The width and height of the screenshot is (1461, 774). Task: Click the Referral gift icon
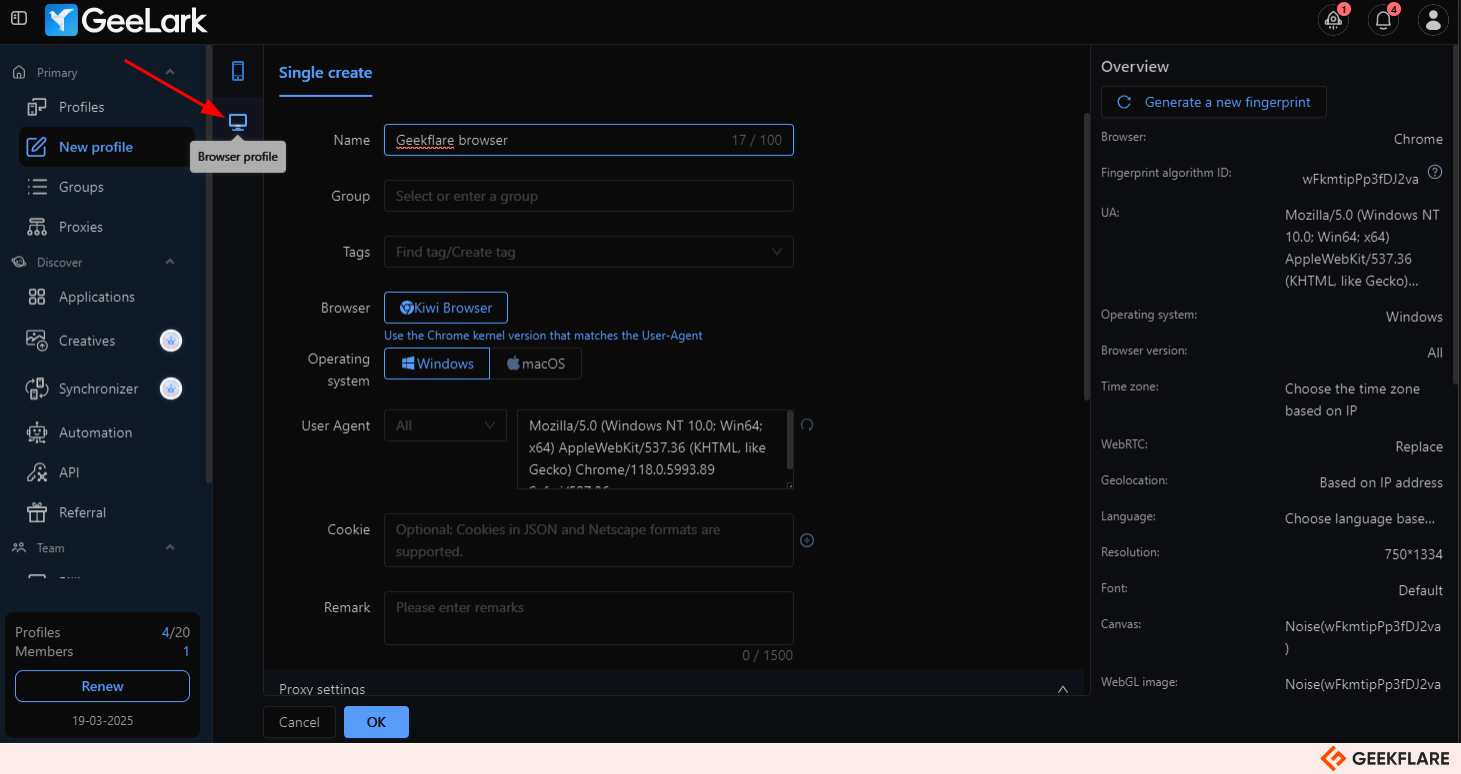(x=37, y=513)
